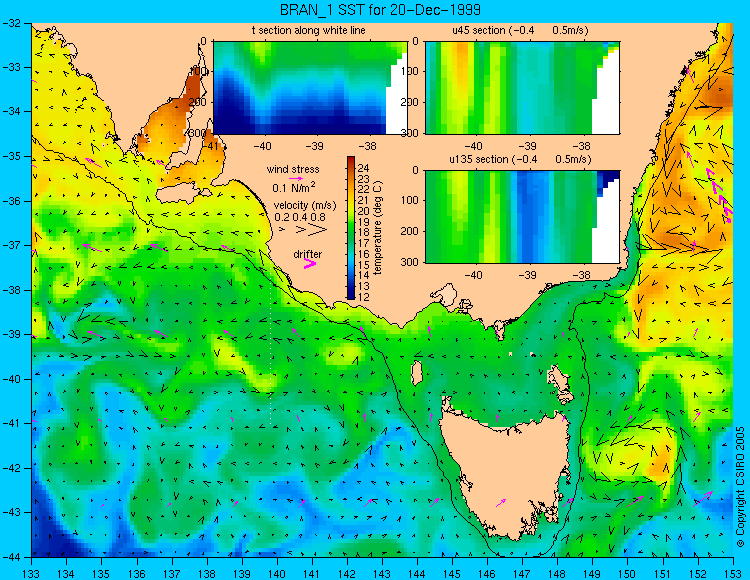Click colorbar tick label 21
The width and height of the screenshot is (750, 580).
364,200
